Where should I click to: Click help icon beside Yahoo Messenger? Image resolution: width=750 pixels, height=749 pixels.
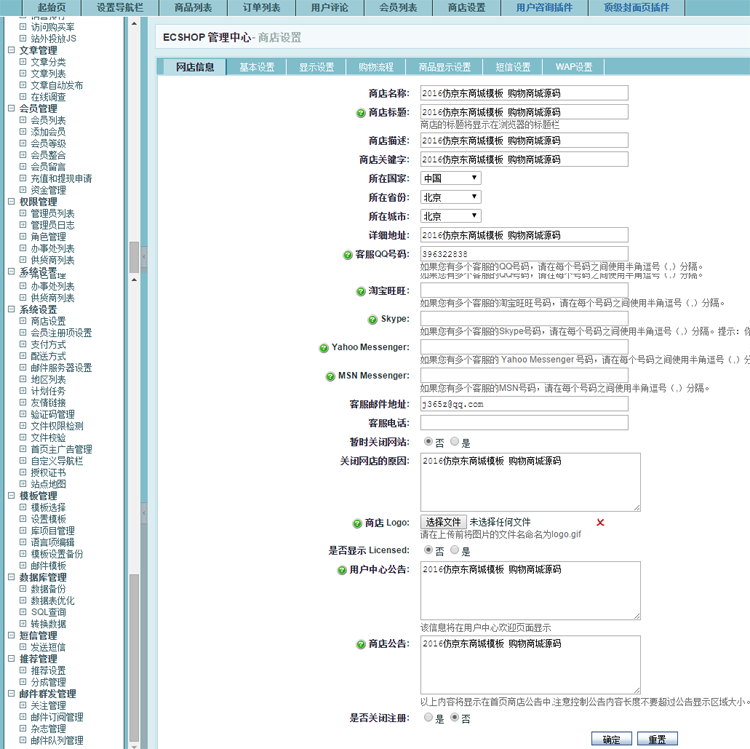(x=324, y=348)
